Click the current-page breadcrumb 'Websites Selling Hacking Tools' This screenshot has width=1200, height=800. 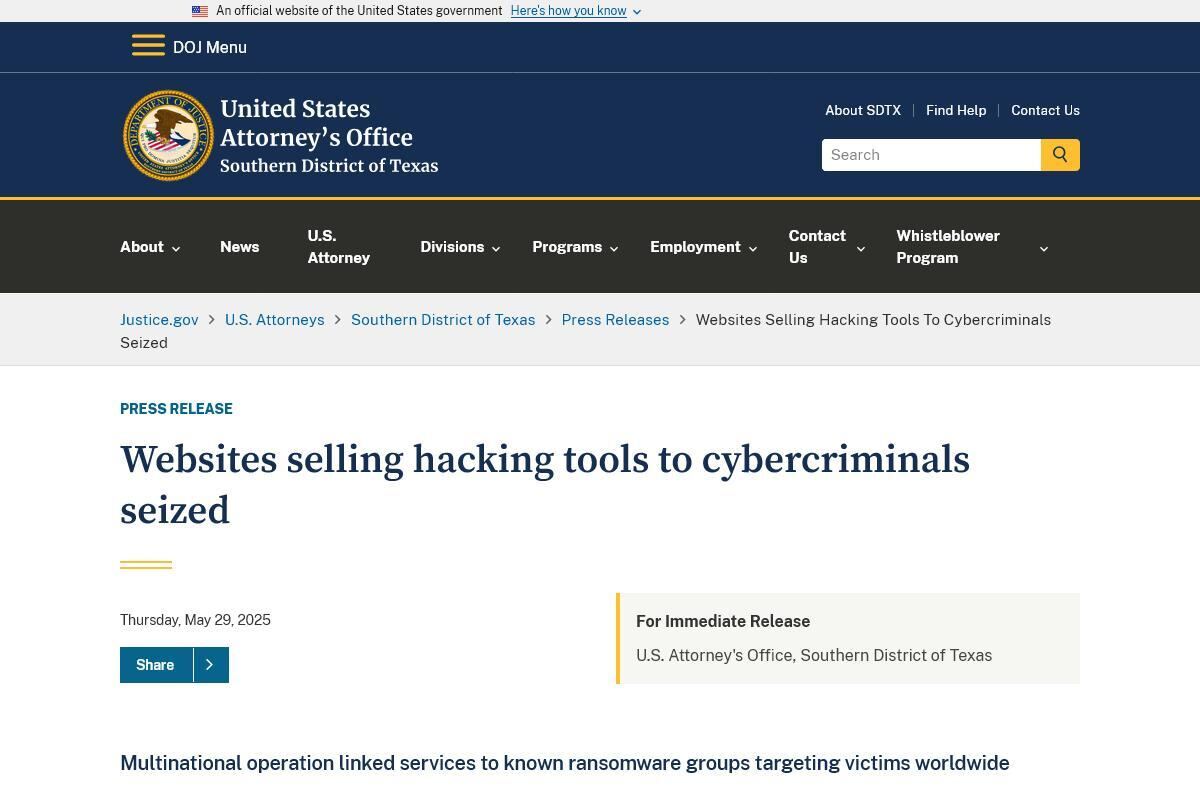[586, 331]
